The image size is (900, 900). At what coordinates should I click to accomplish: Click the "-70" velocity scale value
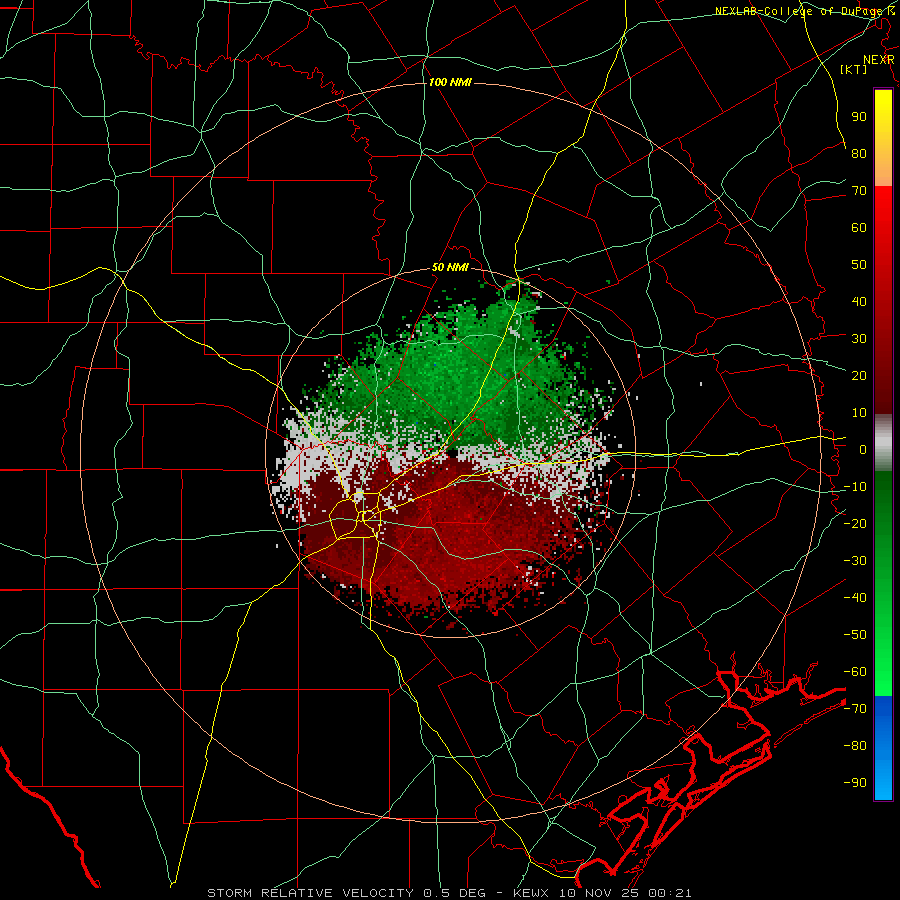[855, 709]
